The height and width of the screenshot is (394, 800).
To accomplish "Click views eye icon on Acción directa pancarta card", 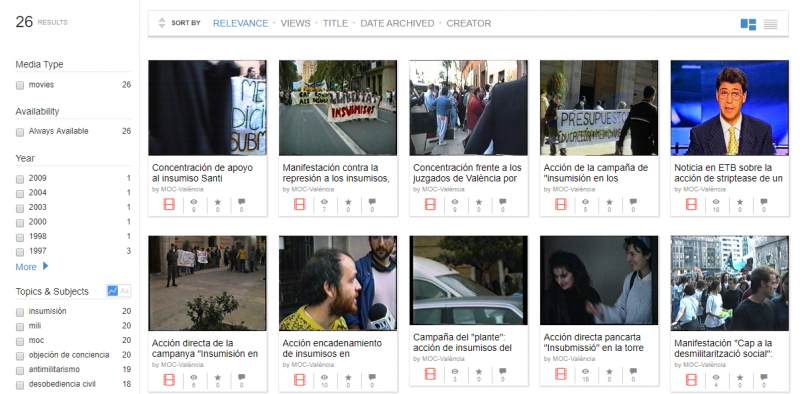I will [x=585, y=372].
